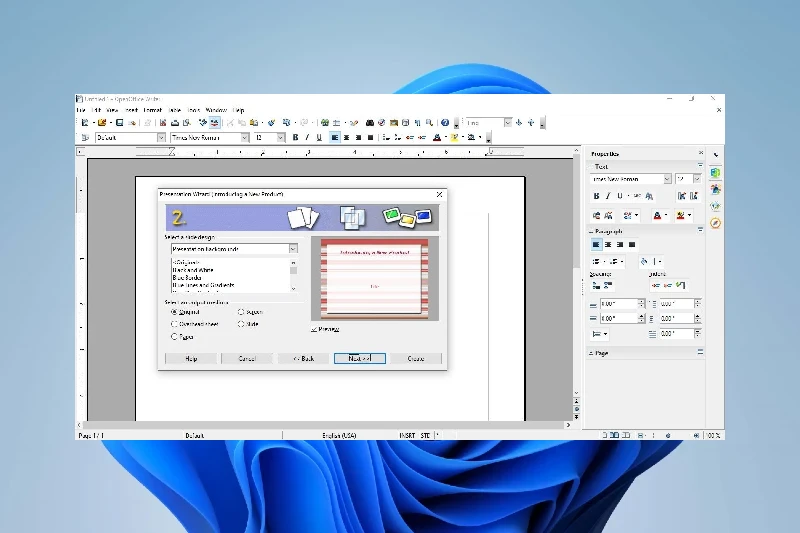Open the slide design category dropdown
This screenshot has width=800, height=533.
tap(293, 249)
